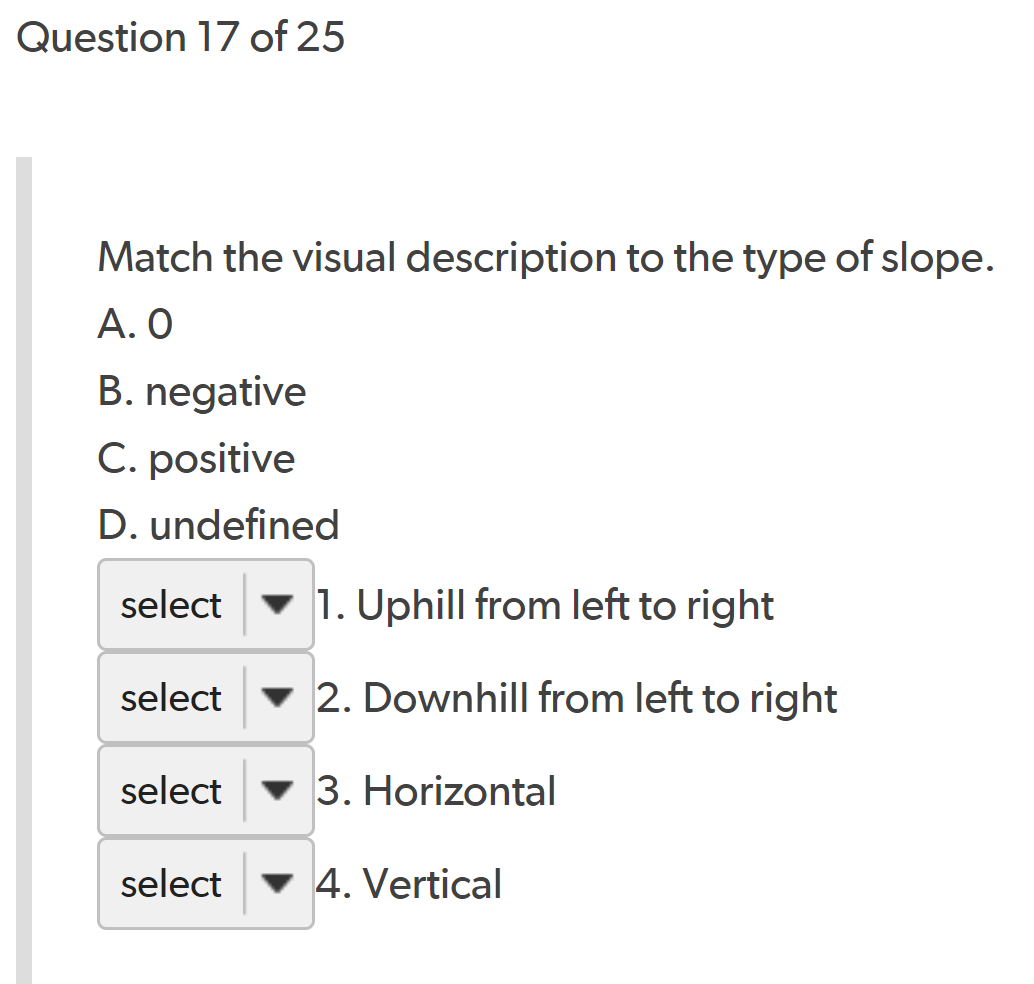Open the select dropdown beside Vertical
1034x984 pixels.
pos(206,884)
